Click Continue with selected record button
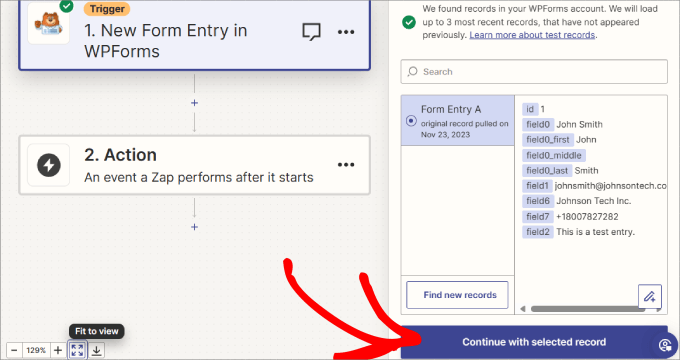This screenshot has height=360, width=680. [x=534, y=342]
